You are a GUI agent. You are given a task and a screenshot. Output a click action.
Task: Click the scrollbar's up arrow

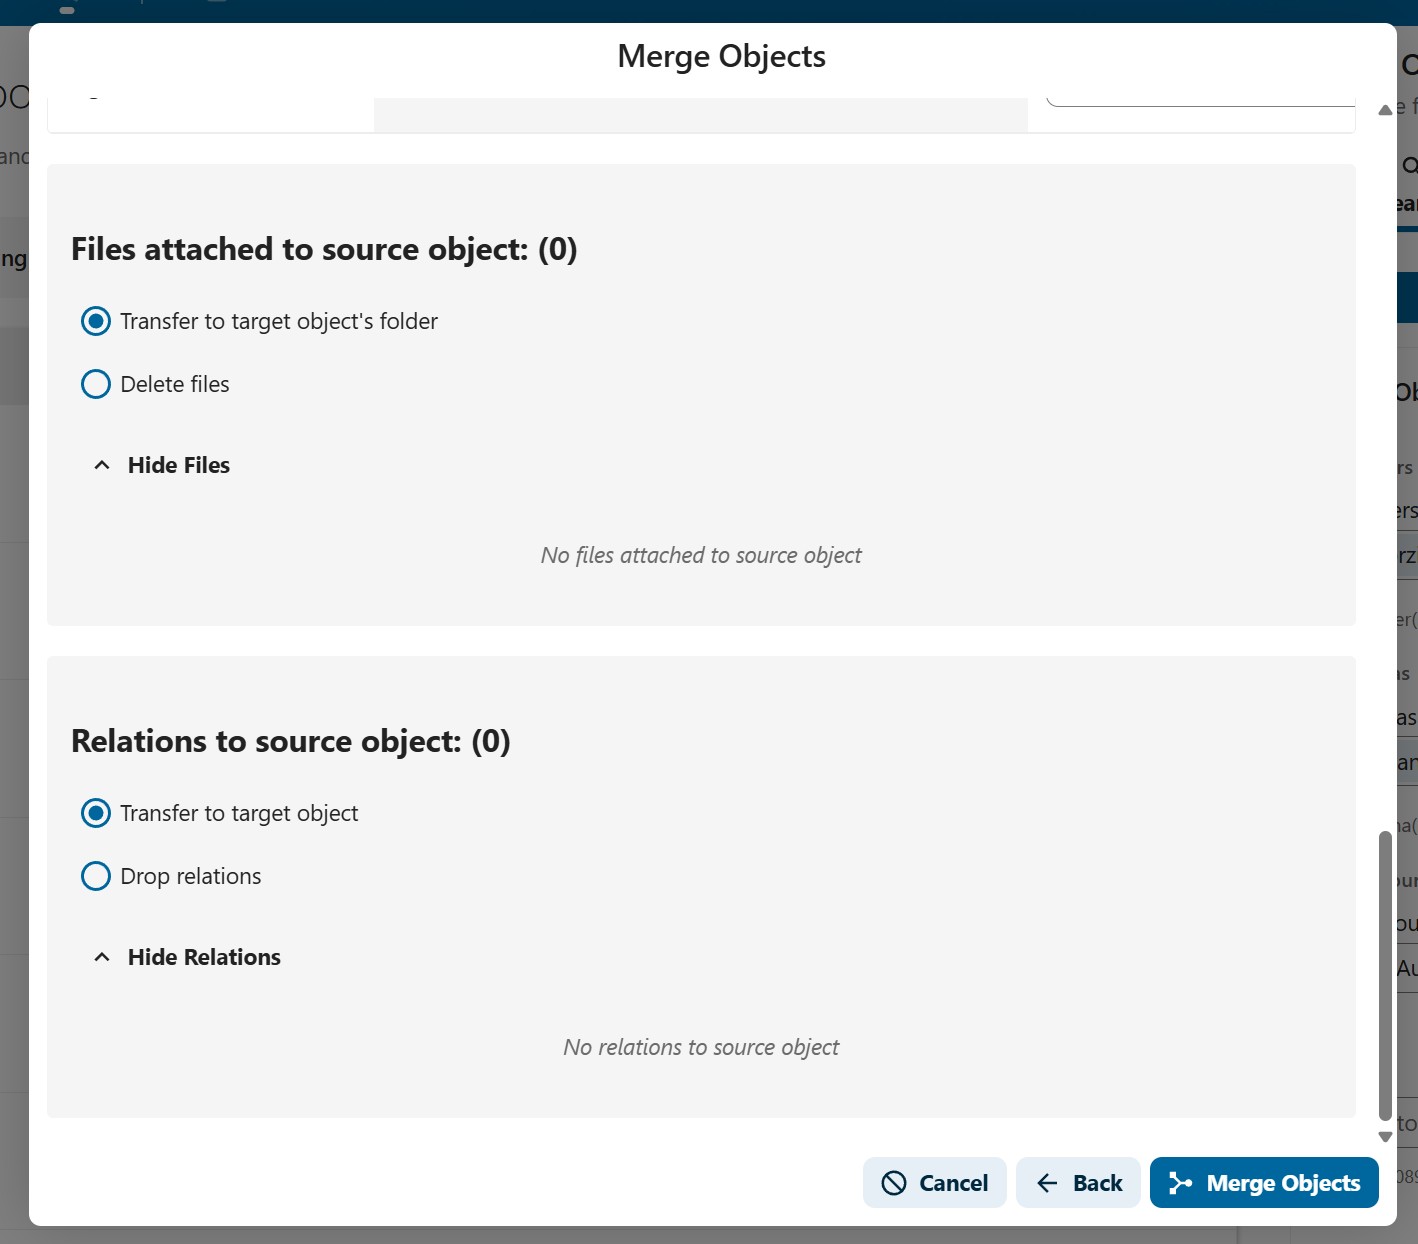(1385, 110)
